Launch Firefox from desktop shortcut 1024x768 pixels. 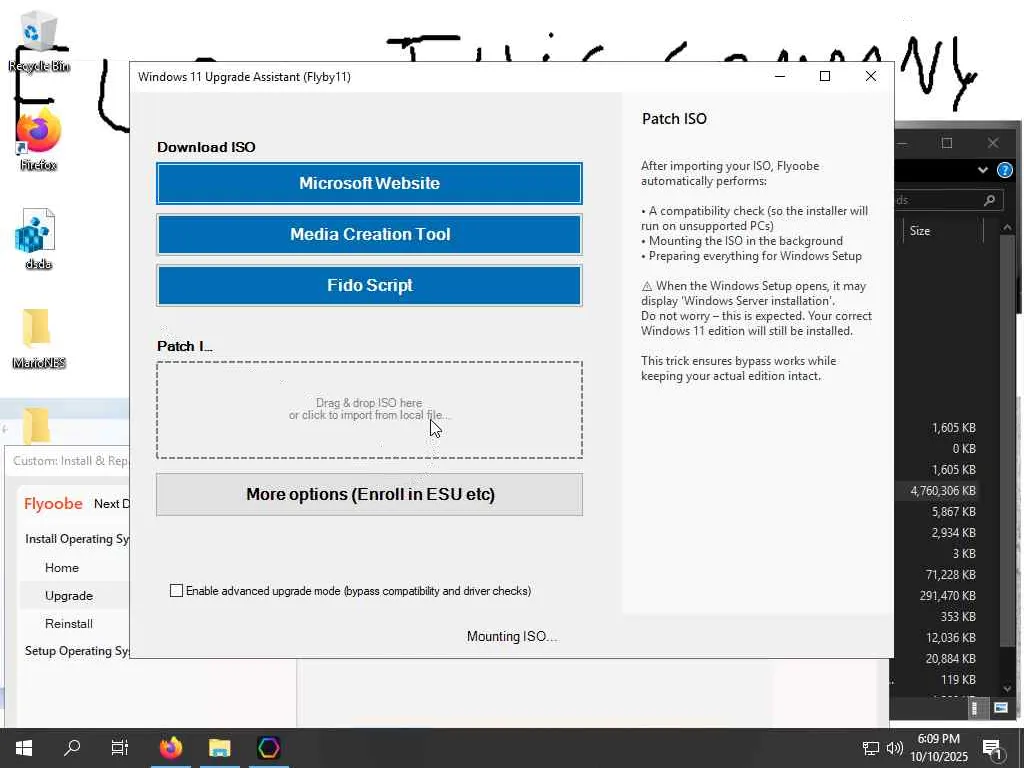38,139
